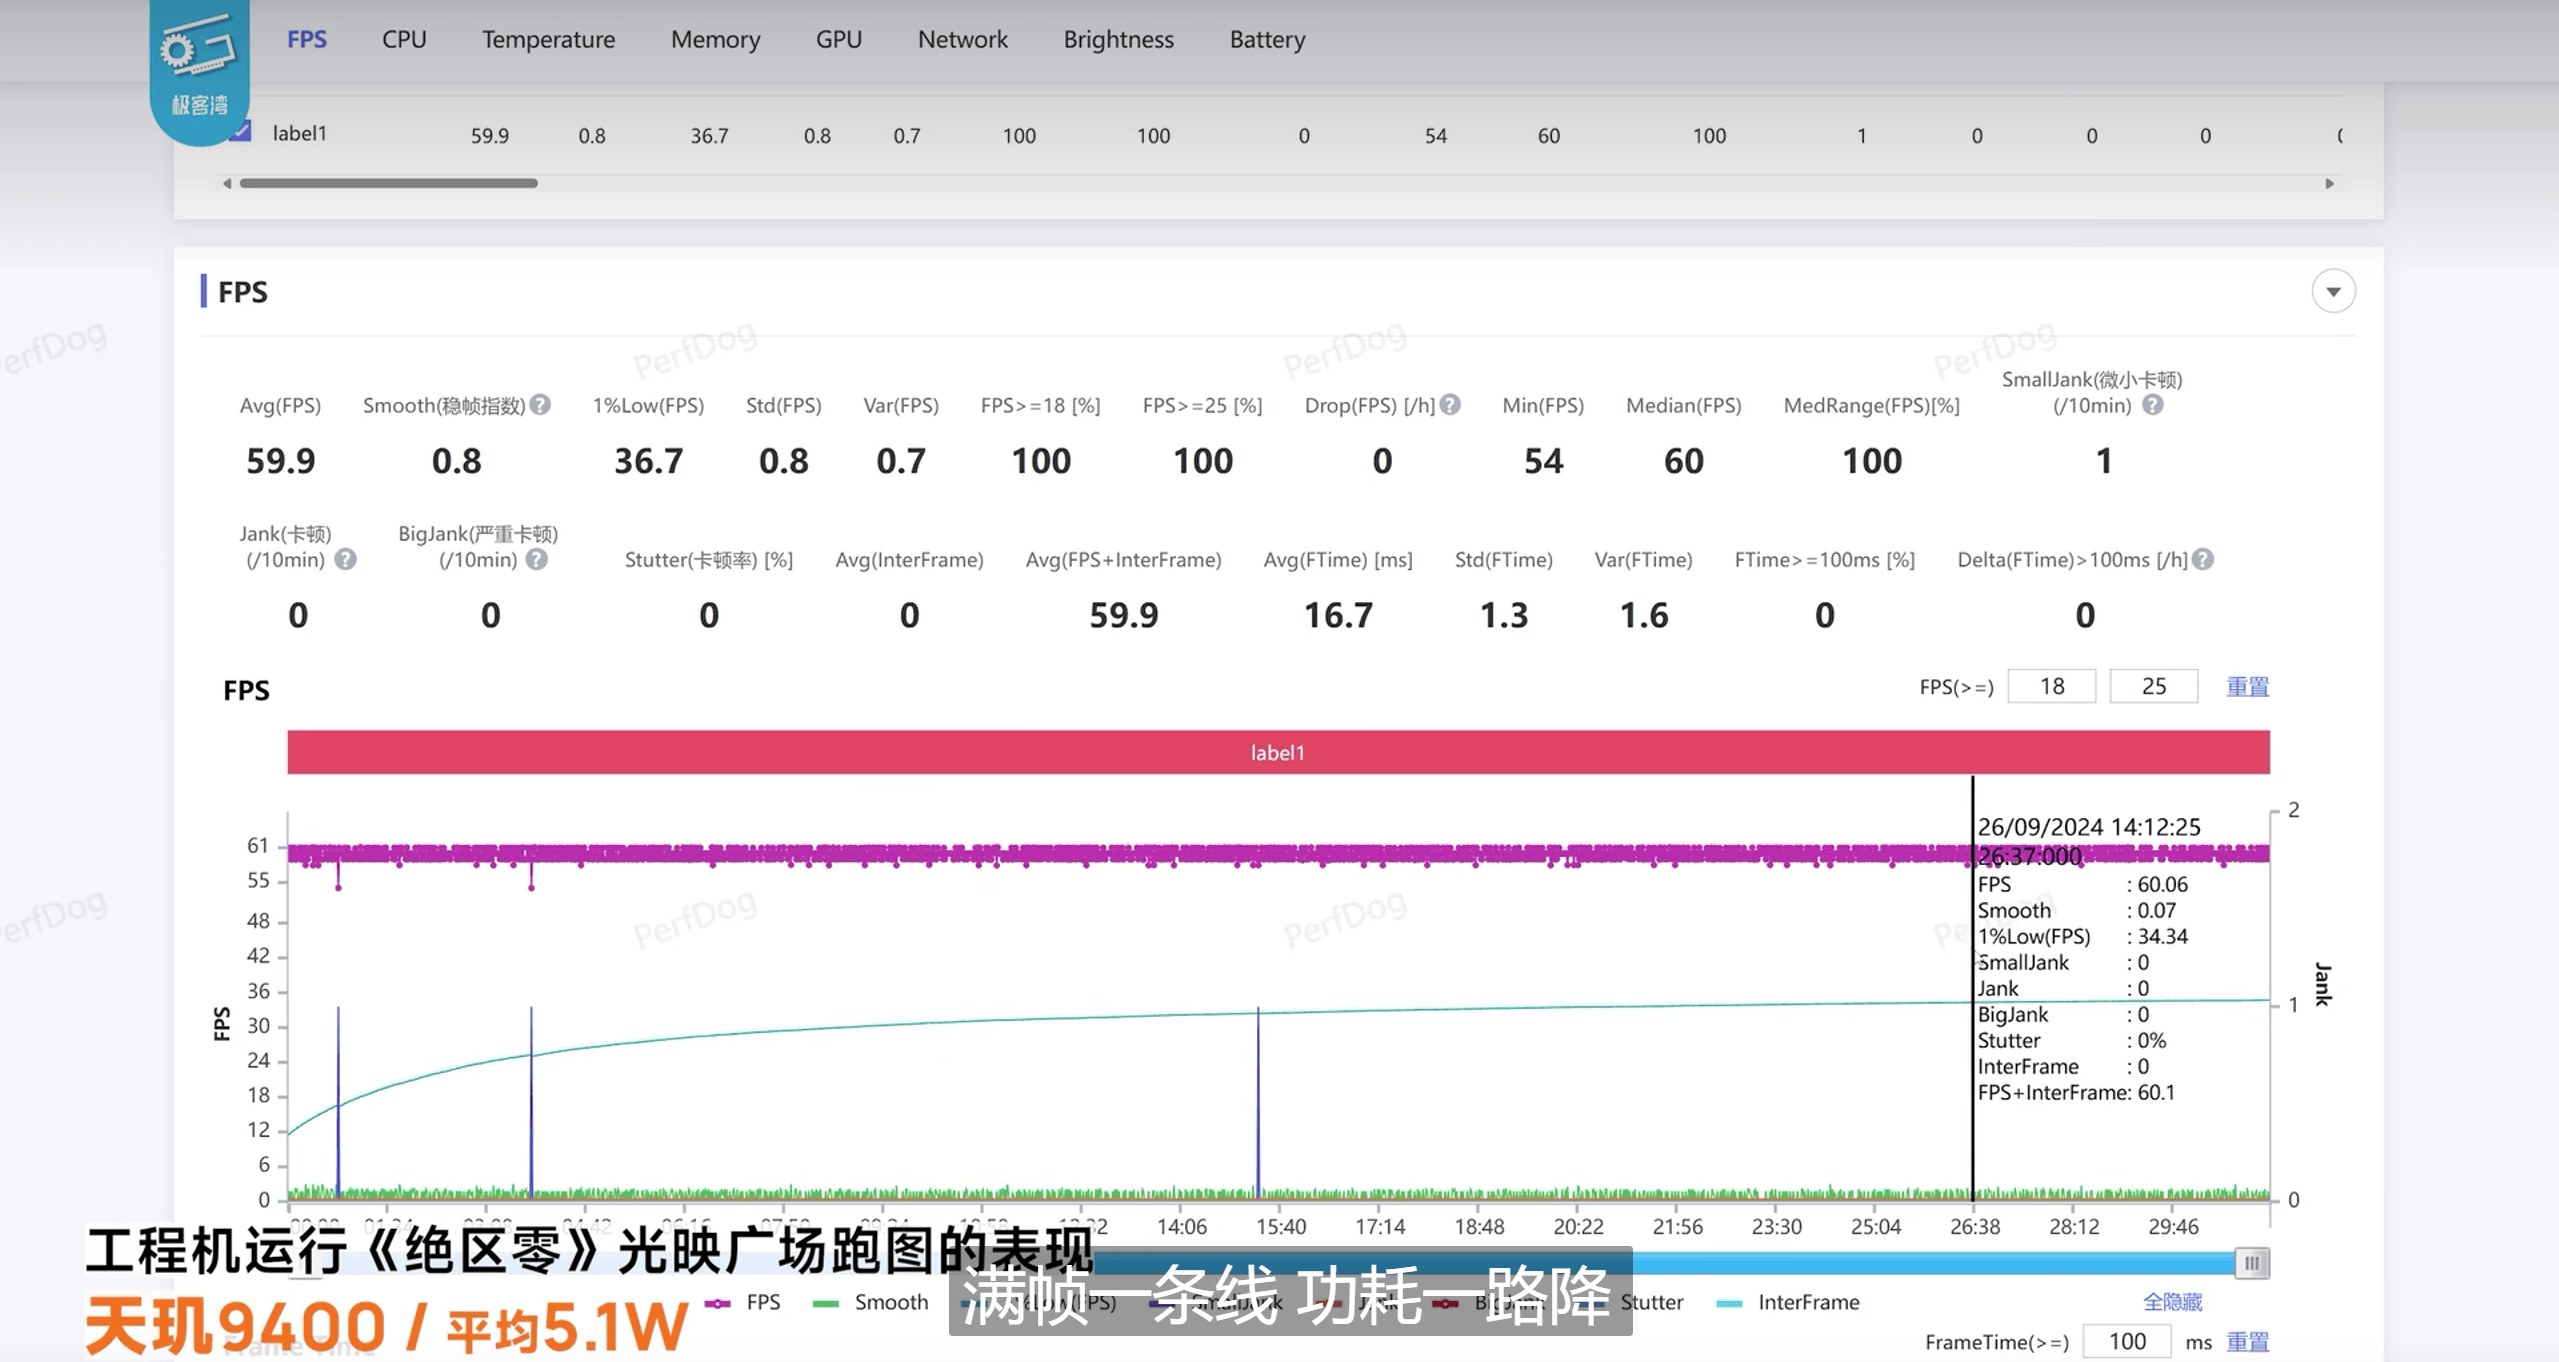Screen dimensions: 2559x1362
Task: Click 重置 link next to FPS thresholds
Action: click(2247, 687)
